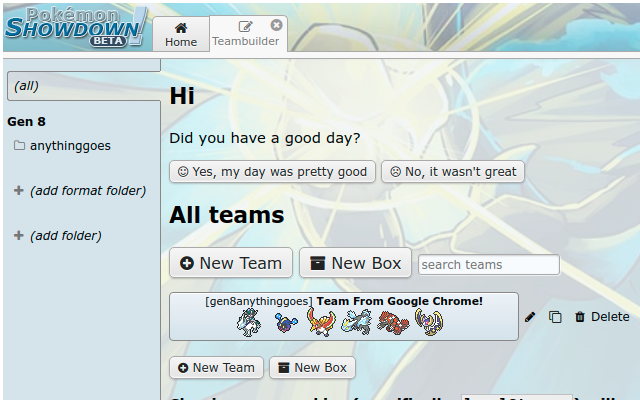Duplicate the team with copy icon
640x400 pixels.
pyautogui.click(x=555, y=317)
